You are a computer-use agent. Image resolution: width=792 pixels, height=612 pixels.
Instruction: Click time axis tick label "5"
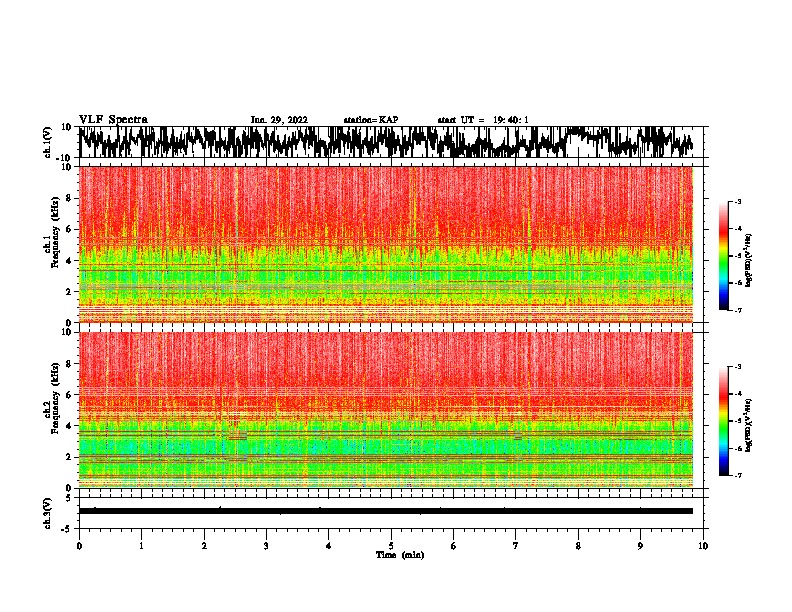point(391,546)
